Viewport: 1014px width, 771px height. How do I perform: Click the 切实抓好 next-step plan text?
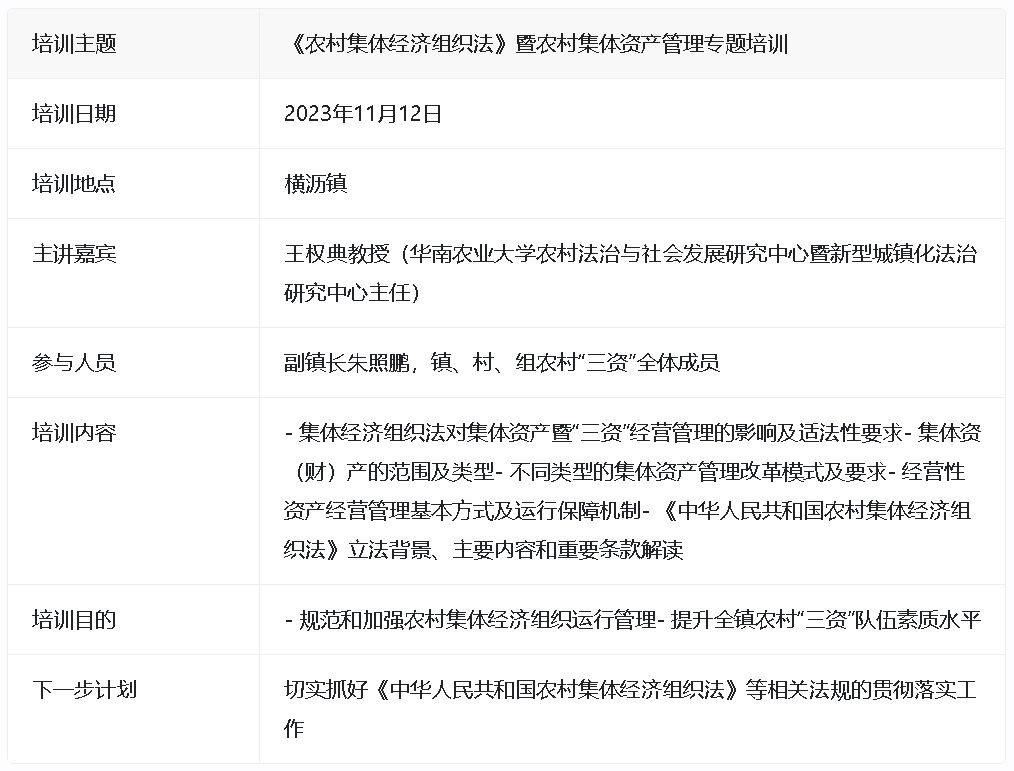324,690
